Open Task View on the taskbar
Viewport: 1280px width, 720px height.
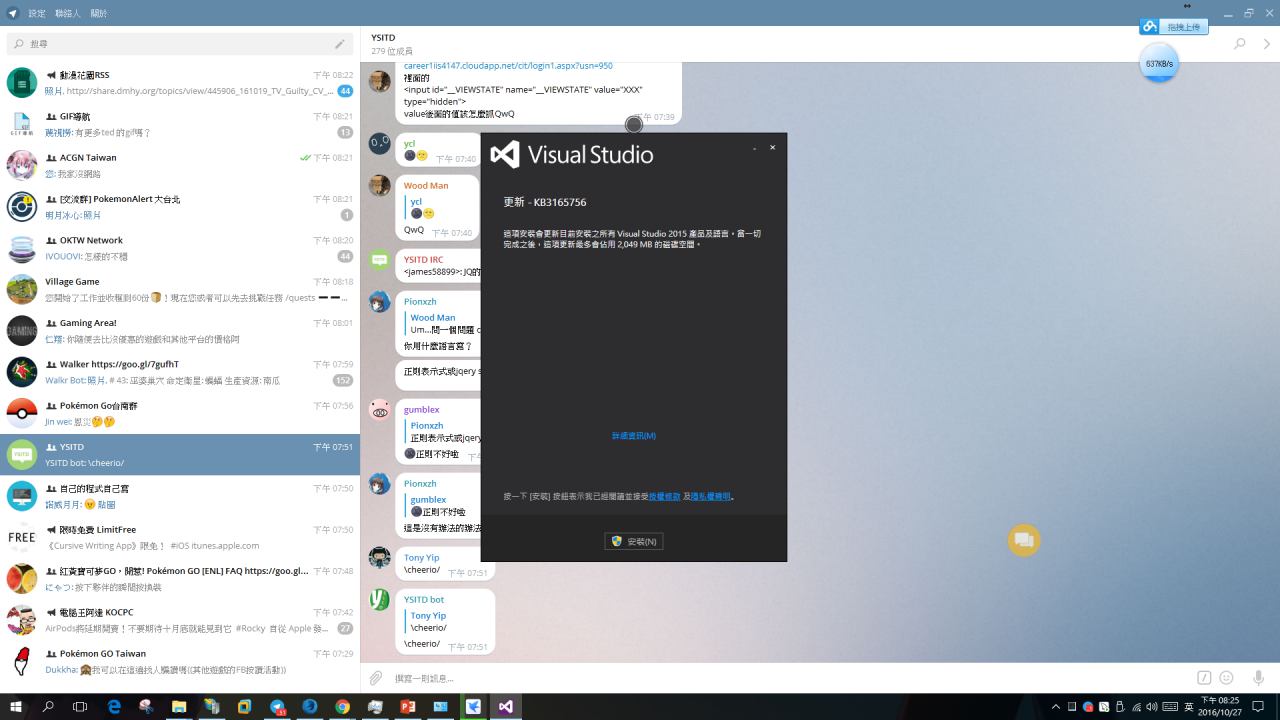[80, 706]
